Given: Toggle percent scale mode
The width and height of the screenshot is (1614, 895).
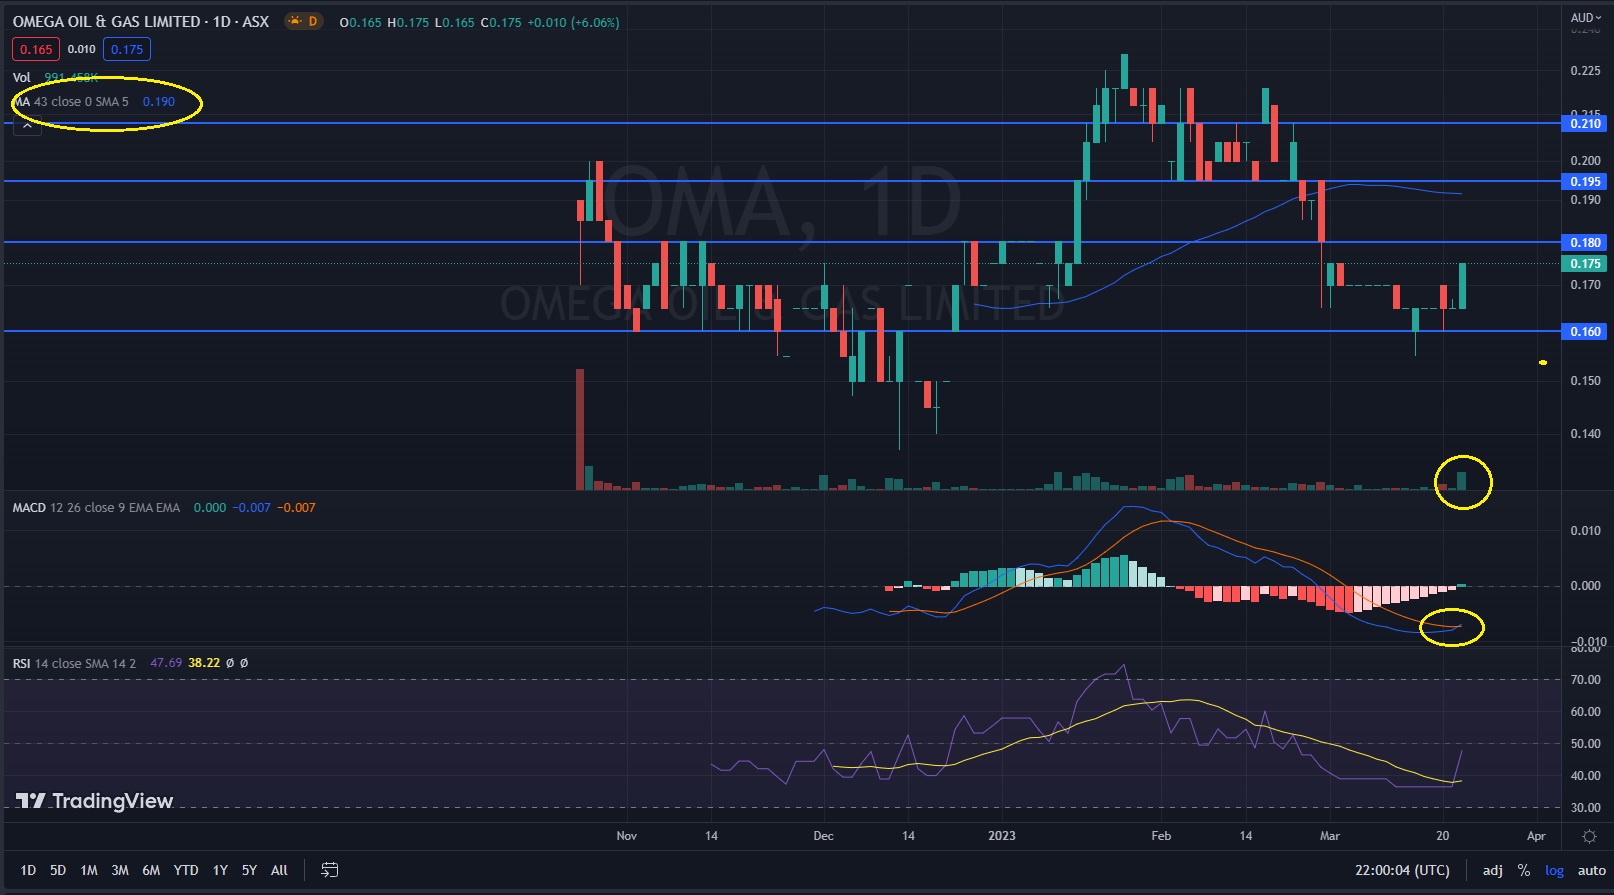Looking at the screenshot, I should click(1524, 870).
